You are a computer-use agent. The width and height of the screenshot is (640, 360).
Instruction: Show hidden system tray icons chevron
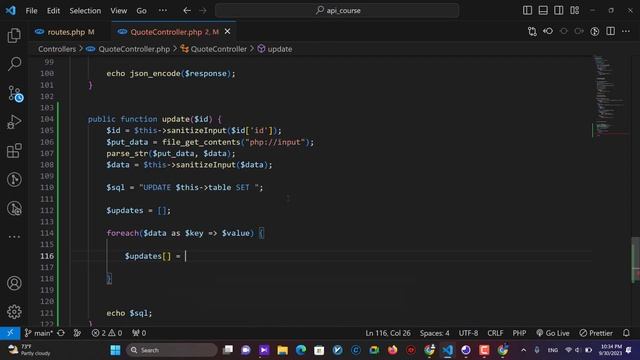tap(523, 350)
